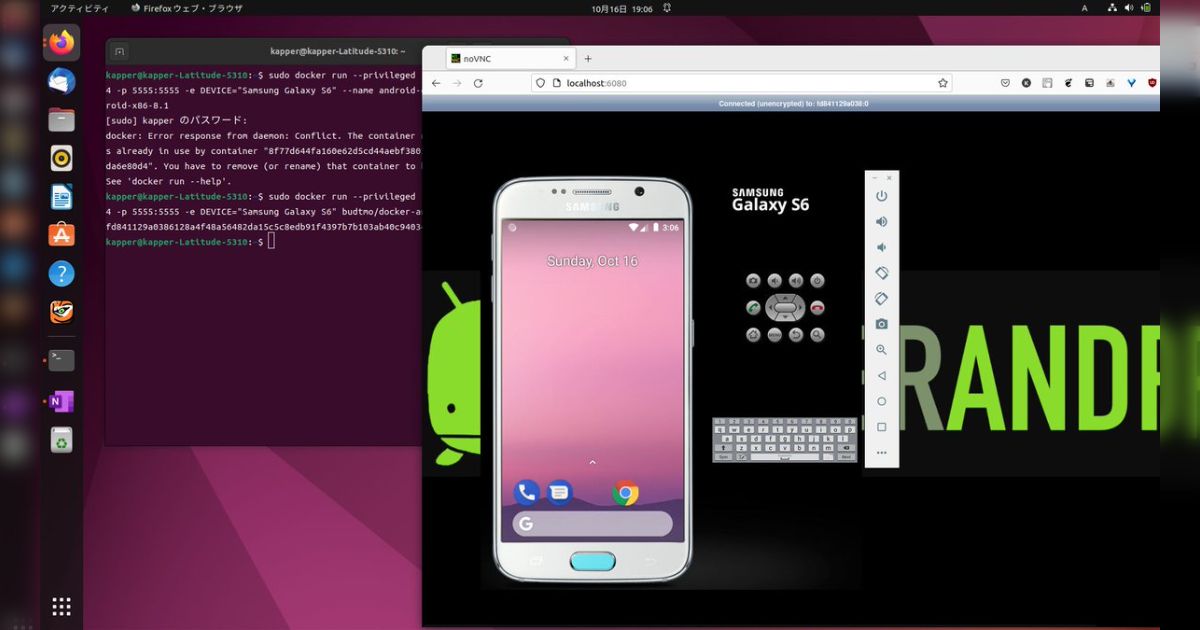Tap the Android Home circle button
1200x630 pixels.
click(x=881, y=400)
